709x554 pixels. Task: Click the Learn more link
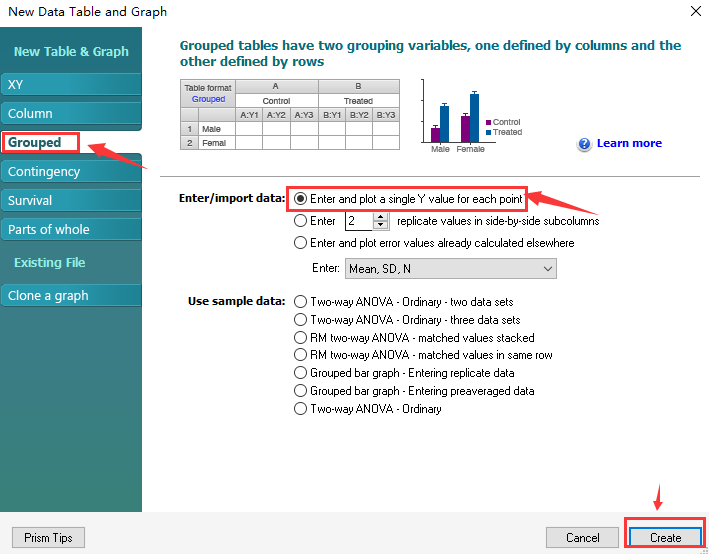(x=629, y=143)
